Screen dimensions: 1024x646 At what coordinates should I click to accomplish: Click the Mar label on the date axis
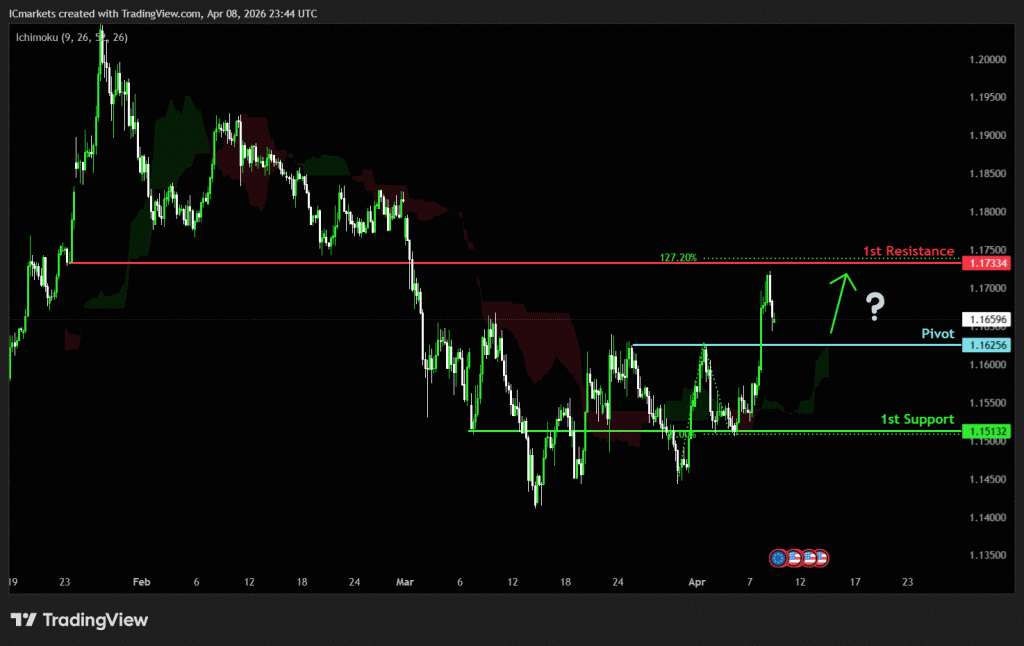[x=404, y=581]
